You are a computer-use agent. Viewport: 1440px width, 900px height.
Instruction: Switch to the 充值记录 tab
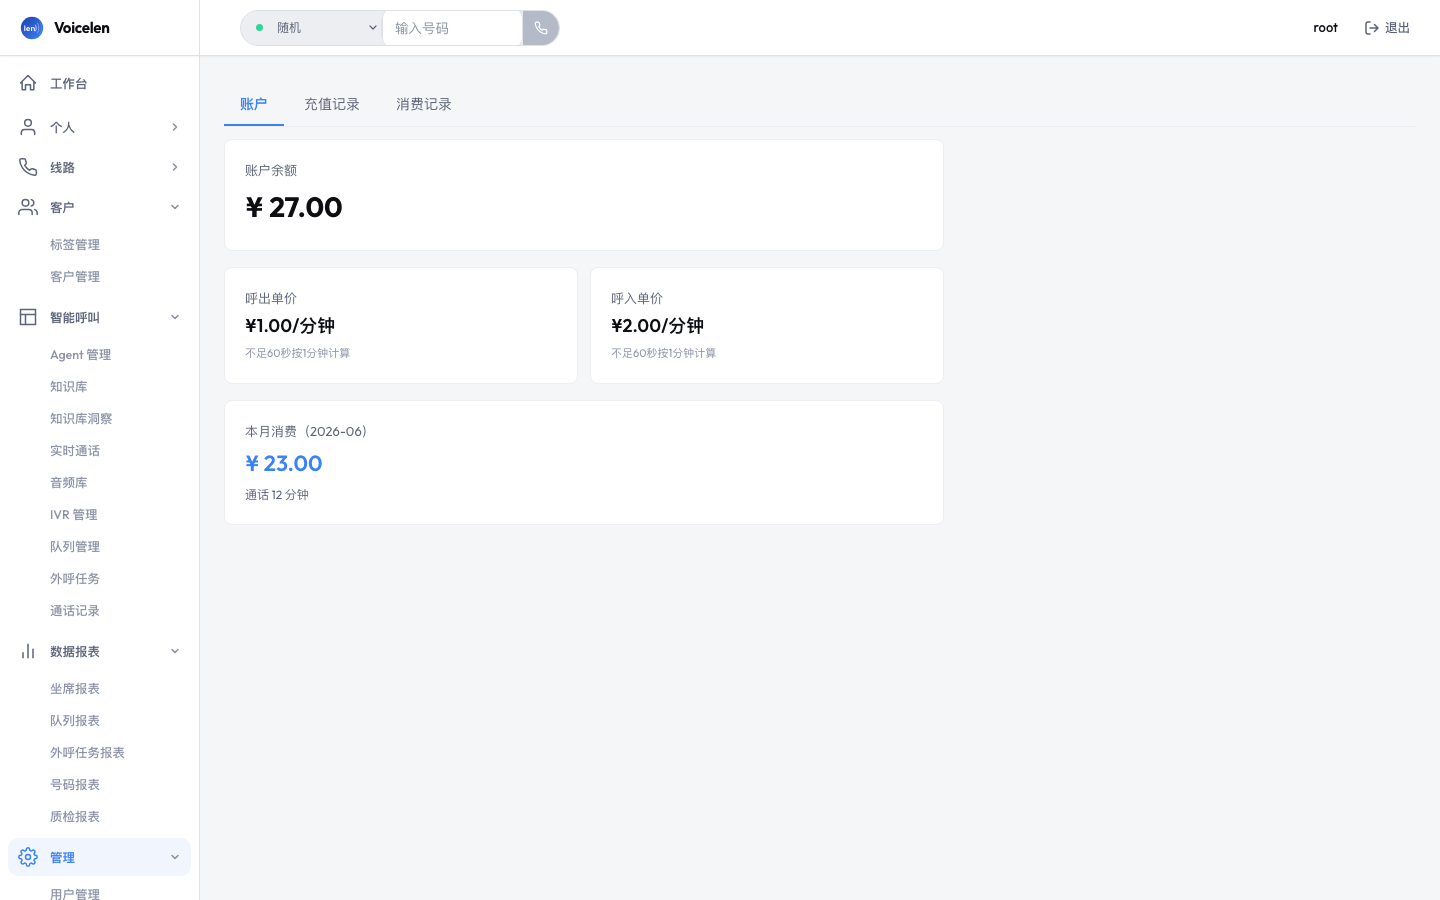pos(332,104)
